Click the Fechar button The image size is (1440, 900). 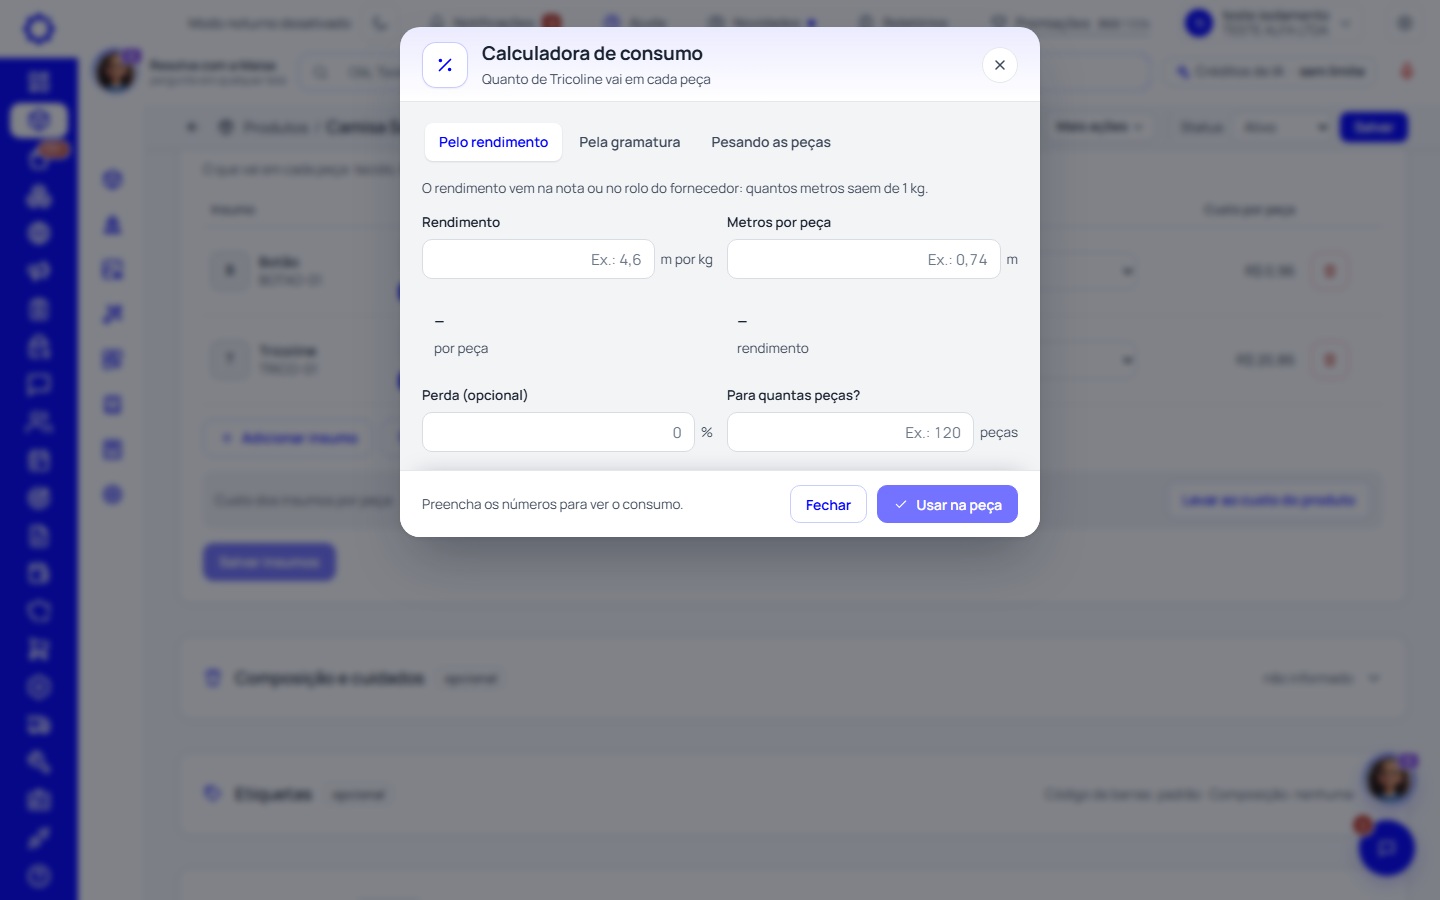point(828,504)
